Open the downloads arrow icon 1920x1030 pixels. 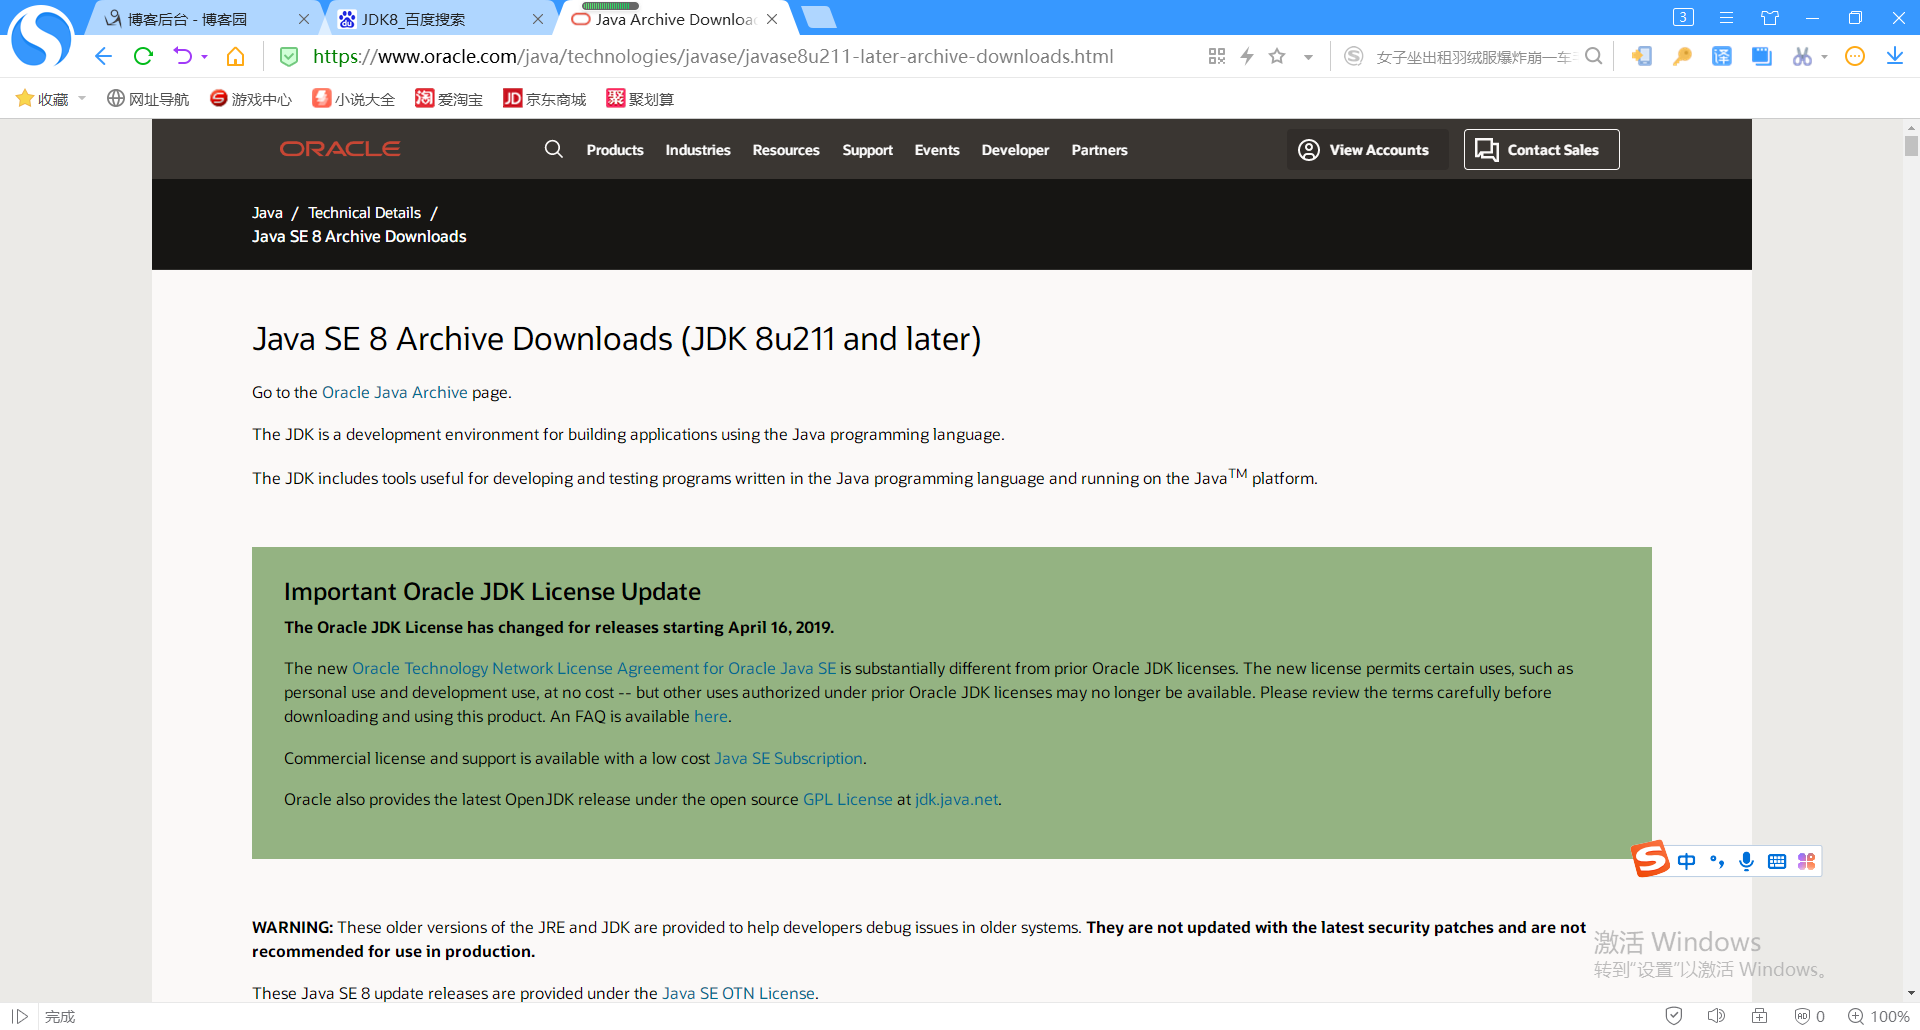click(1895, 56)
